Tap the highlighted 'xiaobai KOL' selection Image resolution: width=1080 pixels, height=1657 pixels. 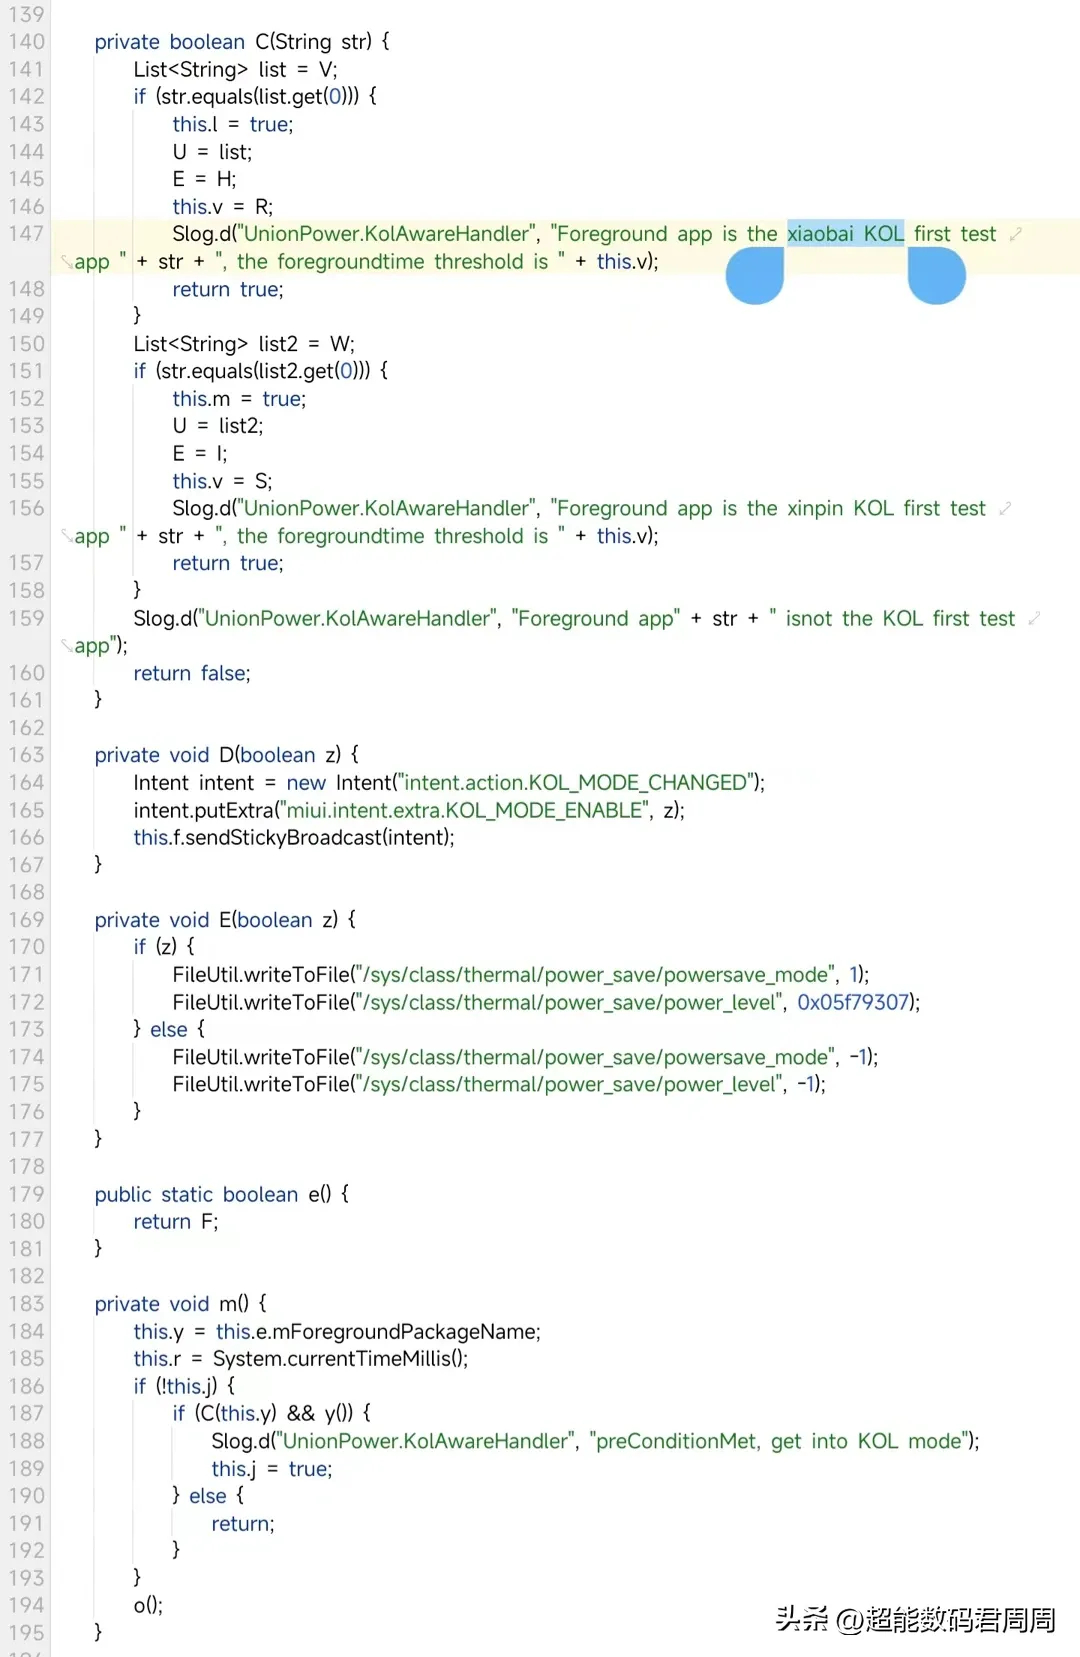point(846,234)
